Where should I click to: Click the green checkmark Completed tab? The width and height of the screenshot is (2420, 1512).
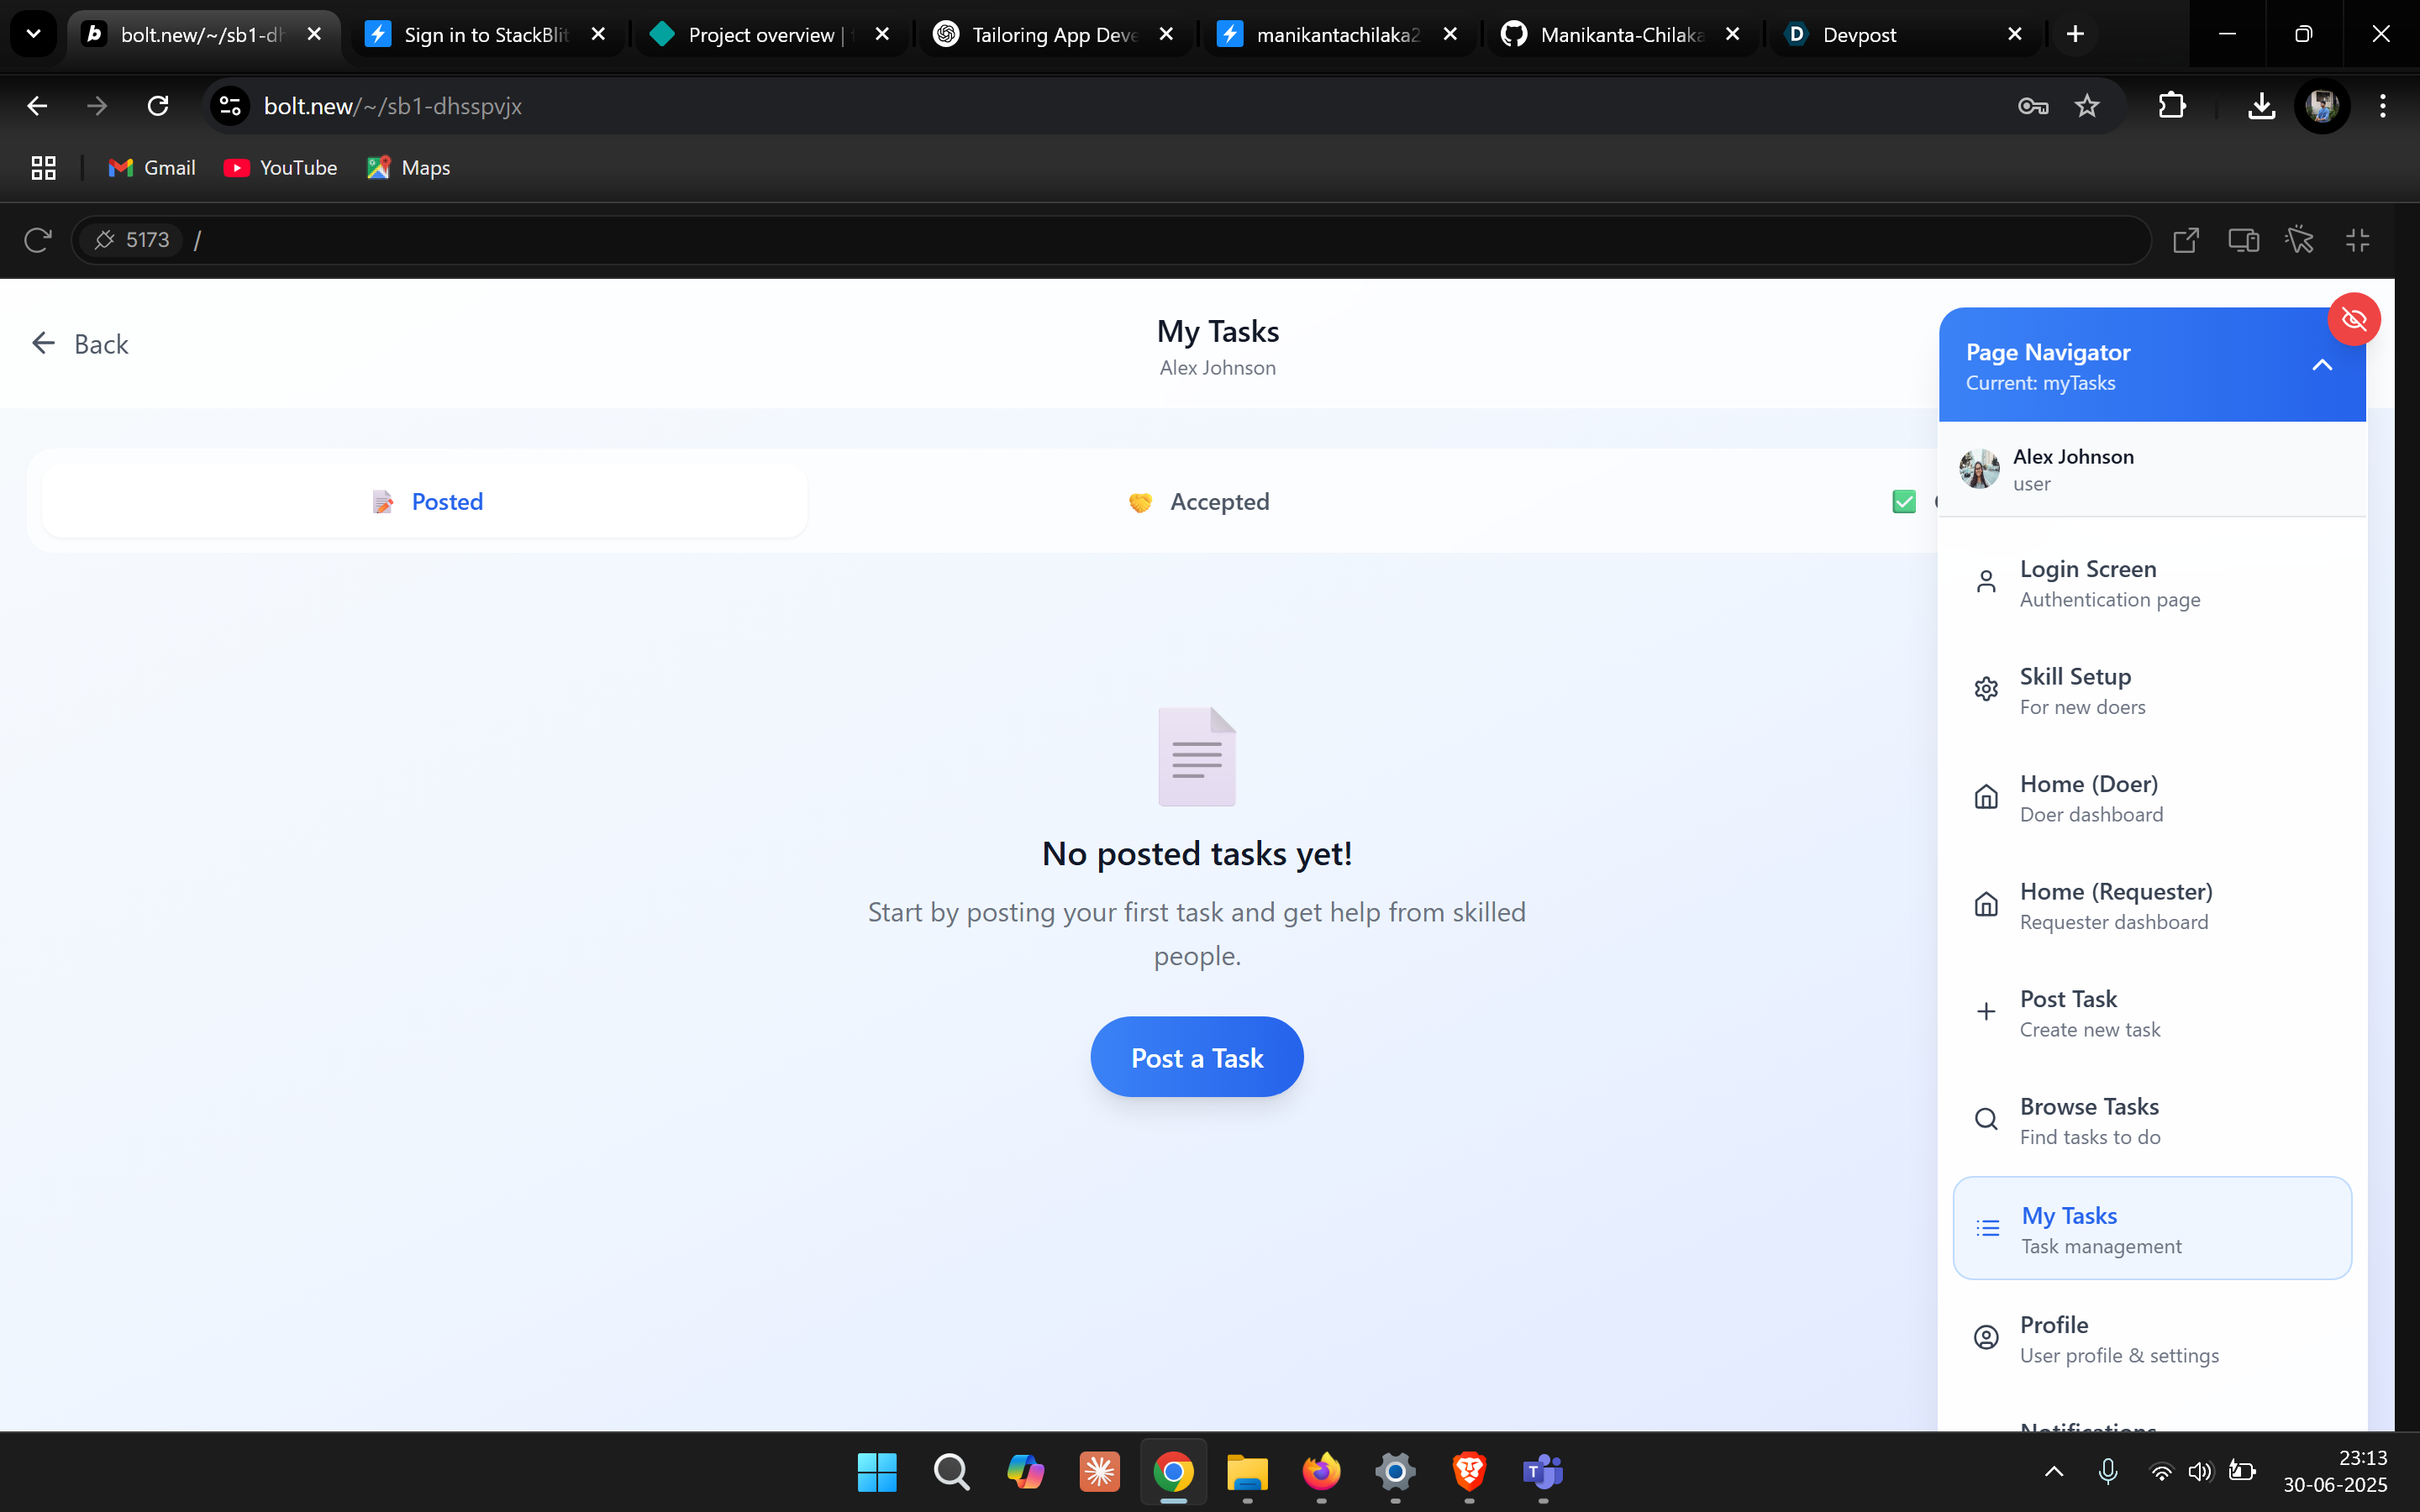[x=1905, y=502]
